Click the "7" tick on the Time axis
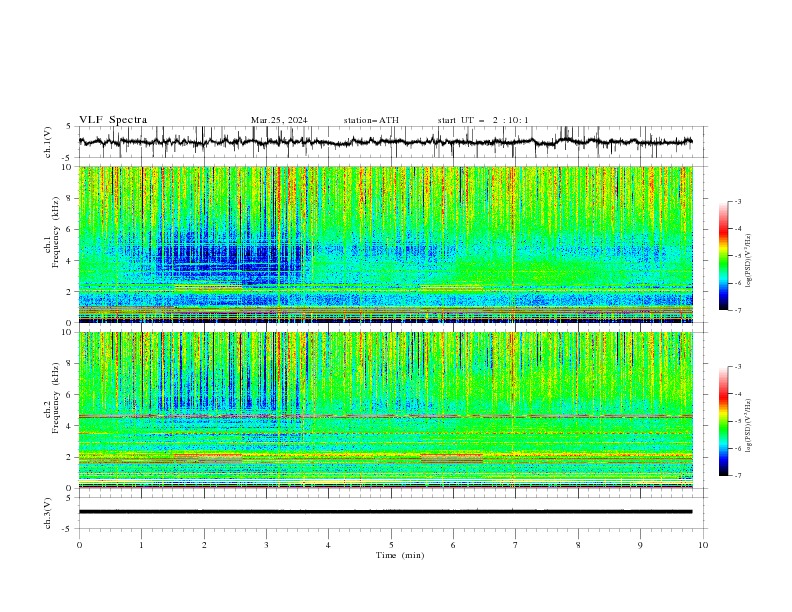 pos(516,545)
